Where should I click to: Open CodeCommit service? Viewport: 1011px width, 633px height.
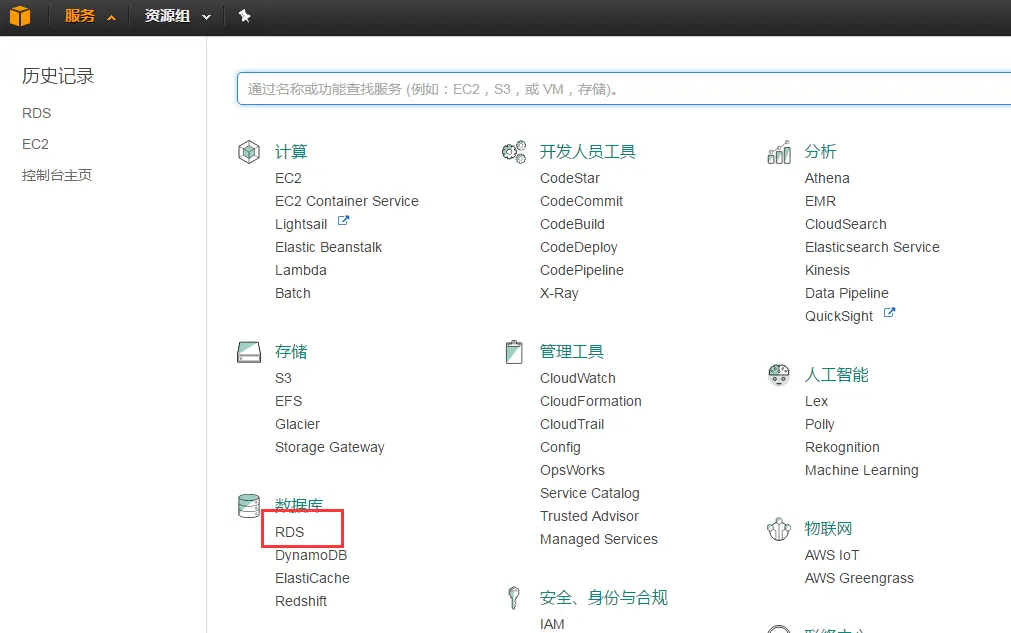coord(582,202)
